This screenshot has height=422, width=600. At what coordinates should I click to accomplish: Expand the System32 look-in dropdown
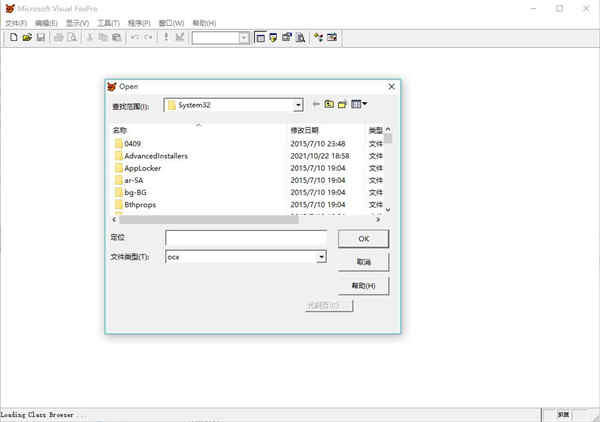[x=298, y=105]
